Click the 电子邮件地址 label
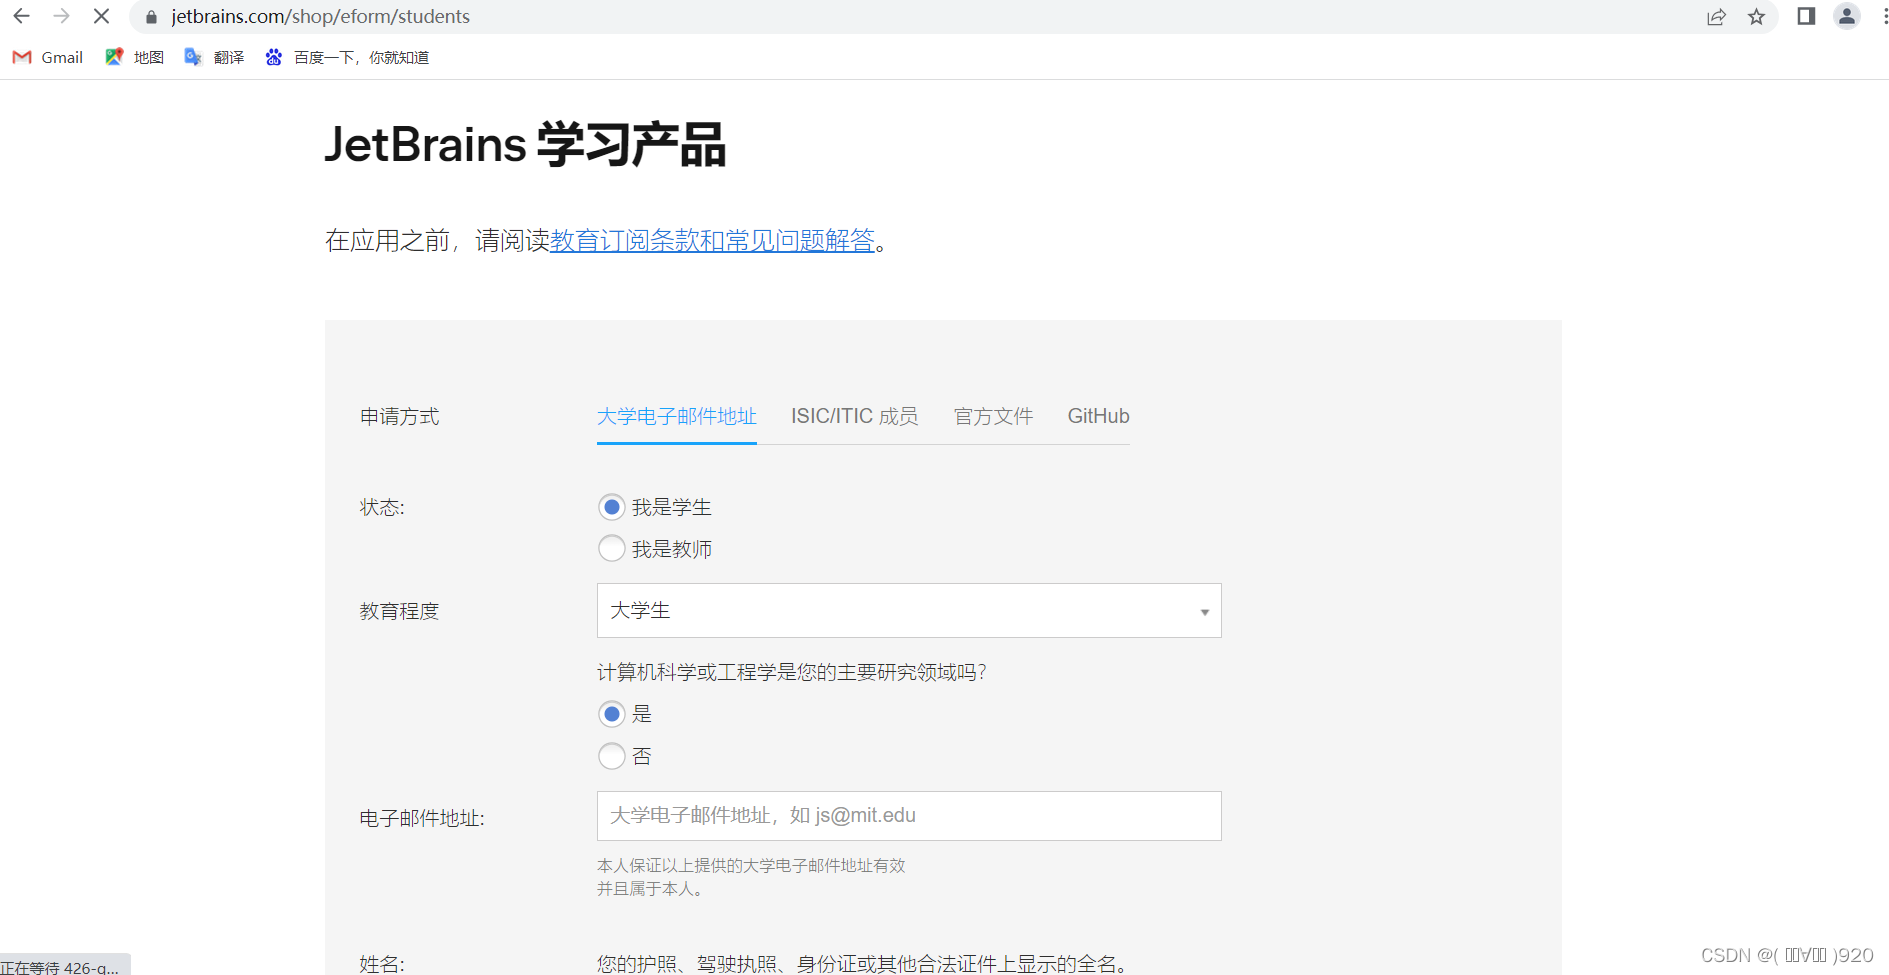Screen dimensions: 1889x975 pyautogui.click(x=422, y=818)
